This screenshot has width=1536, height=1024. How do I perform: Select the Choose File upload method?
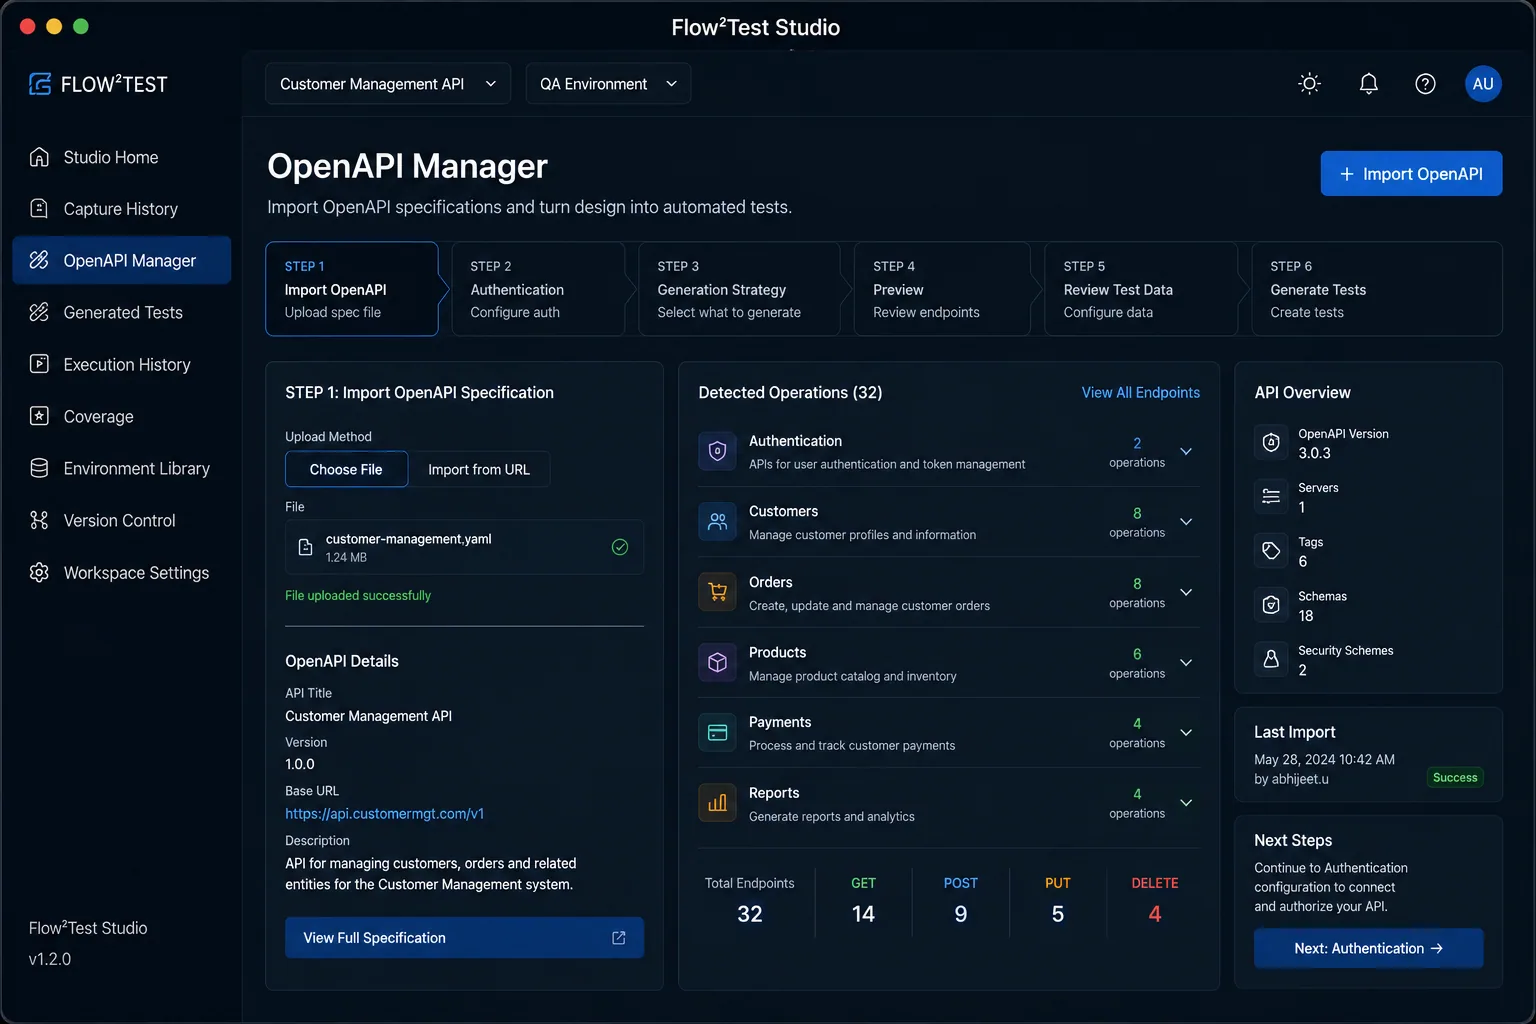coord(346,469)
